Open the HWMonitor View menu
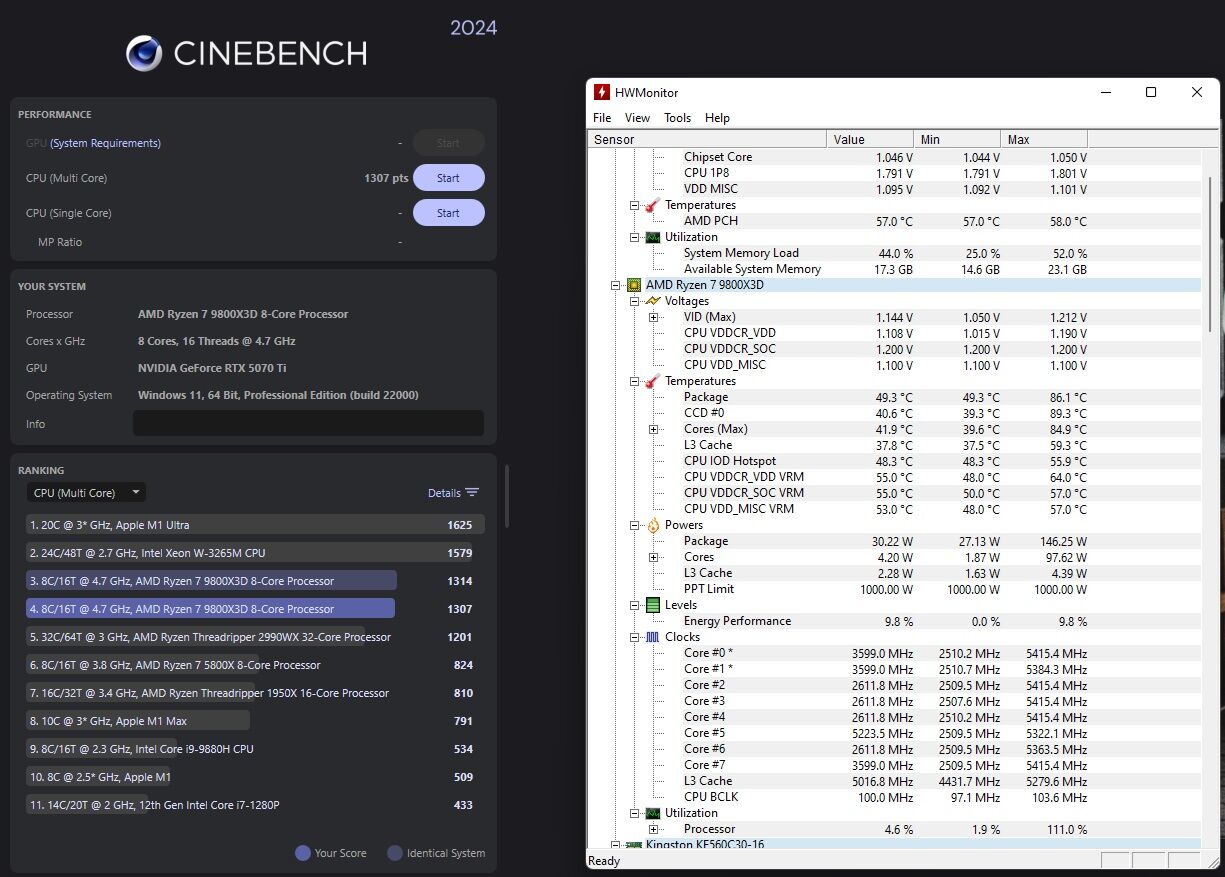Viewport: 1225px width, 877px height. 637,118
